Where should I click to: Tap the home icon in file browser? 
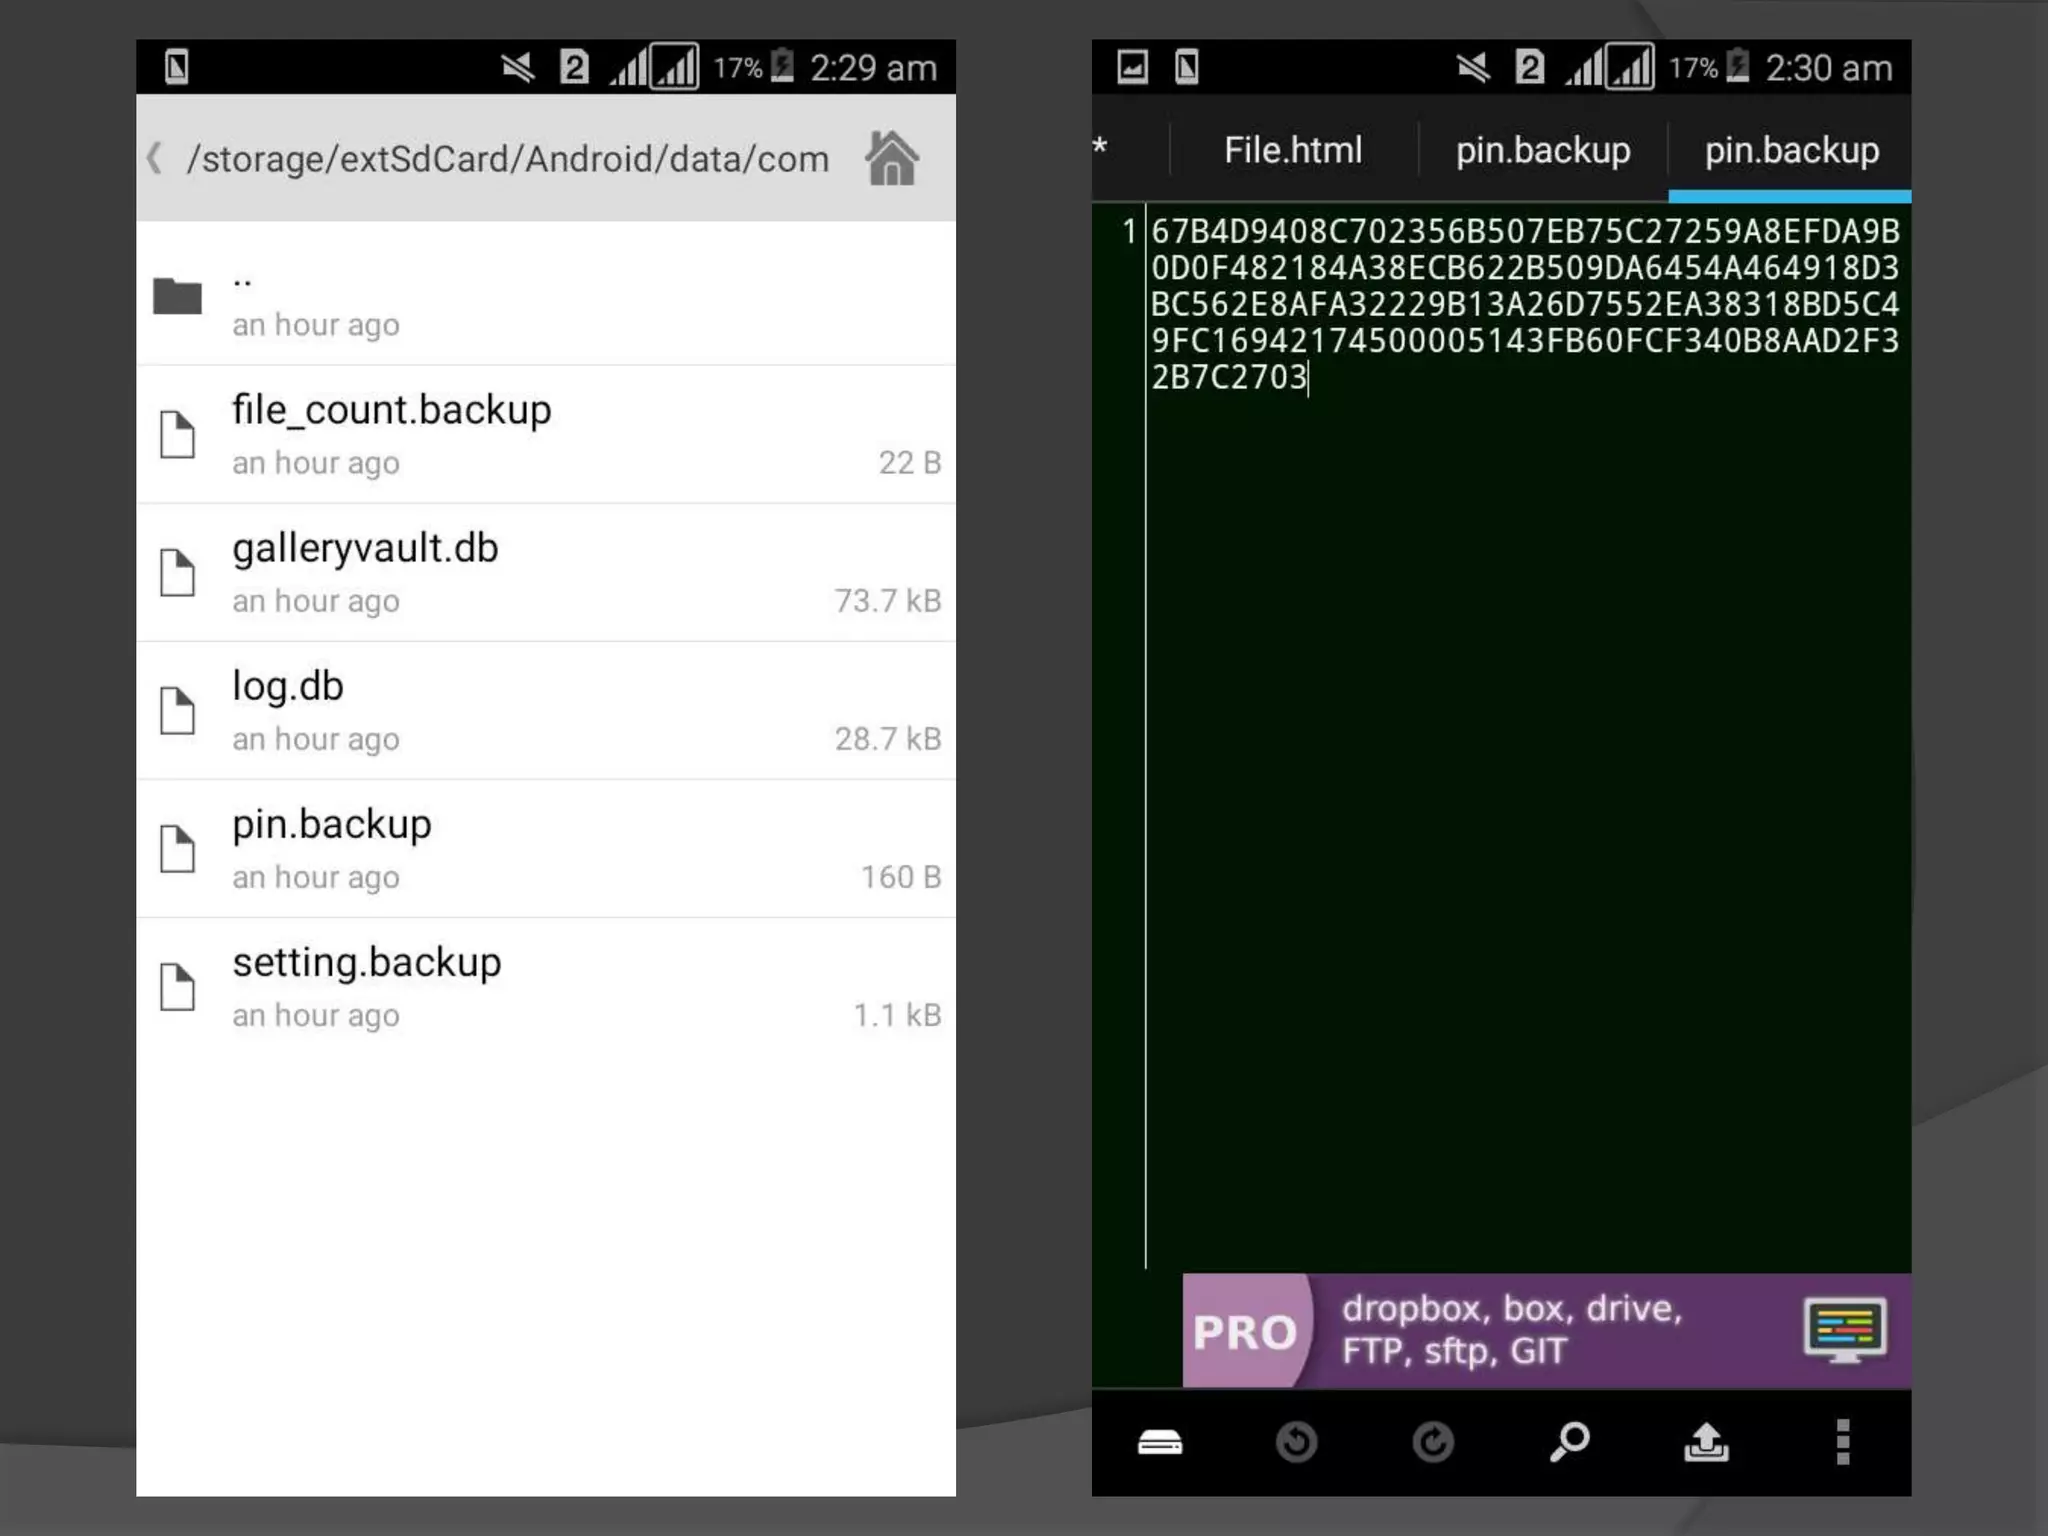pos(891,159)
